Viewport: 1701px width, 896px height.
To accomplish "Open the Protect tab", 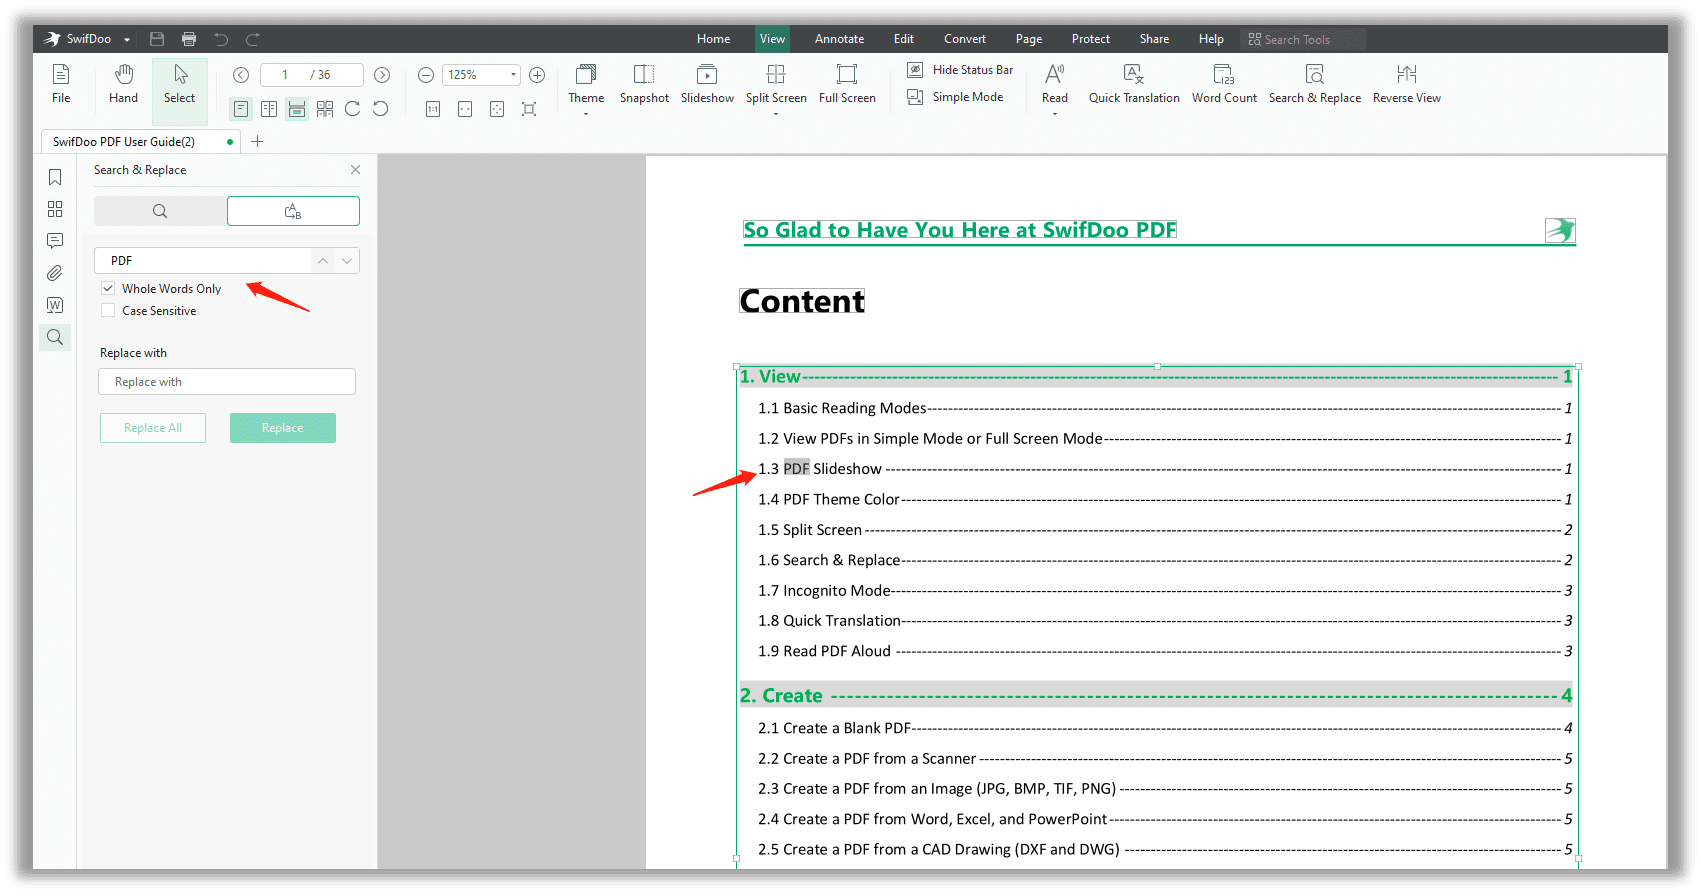I will (x=1091, y=39).
